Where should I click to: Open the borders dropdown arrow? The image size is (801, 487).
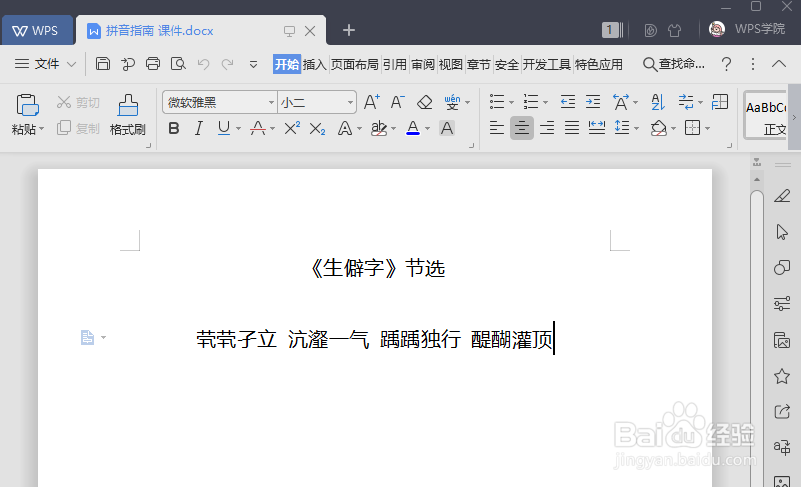point(708,129)
